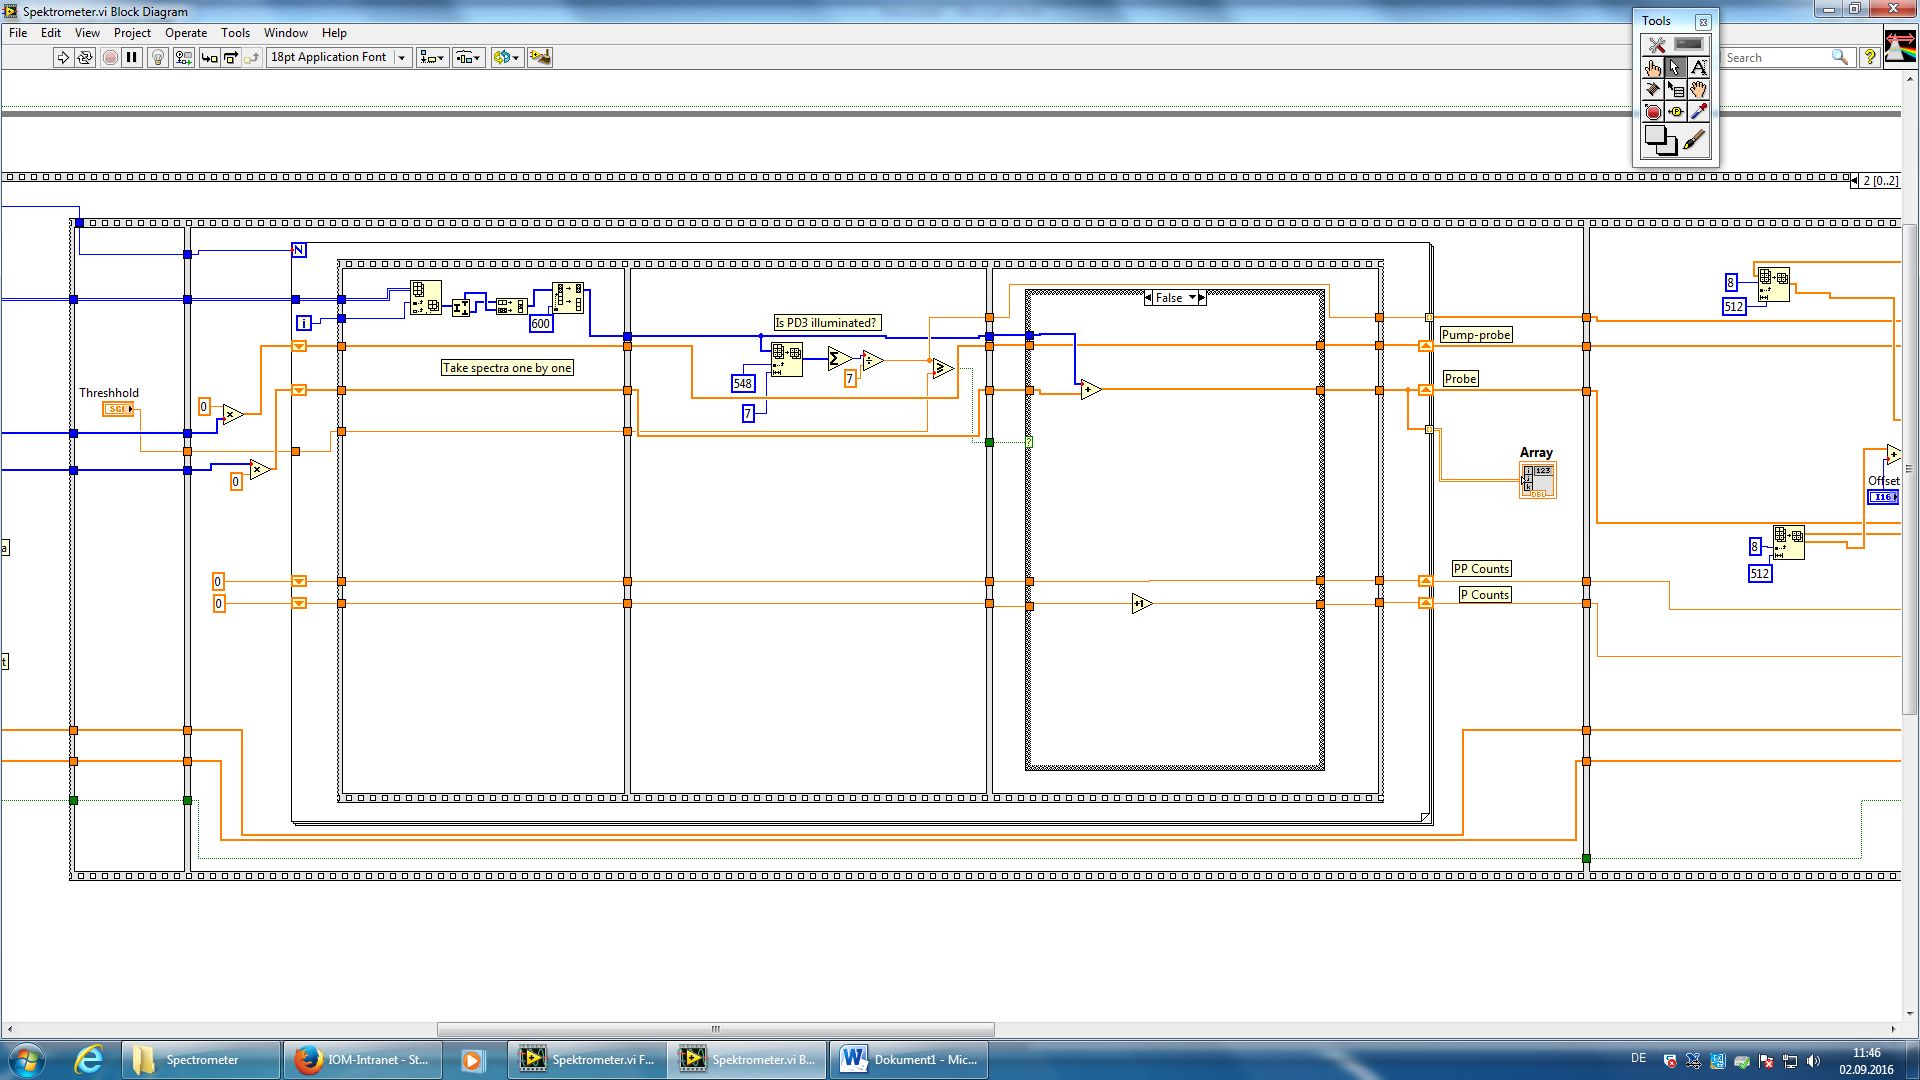Click the Run arrow button
Screen dimensions: 1920x1080
[x=63, y=57]
